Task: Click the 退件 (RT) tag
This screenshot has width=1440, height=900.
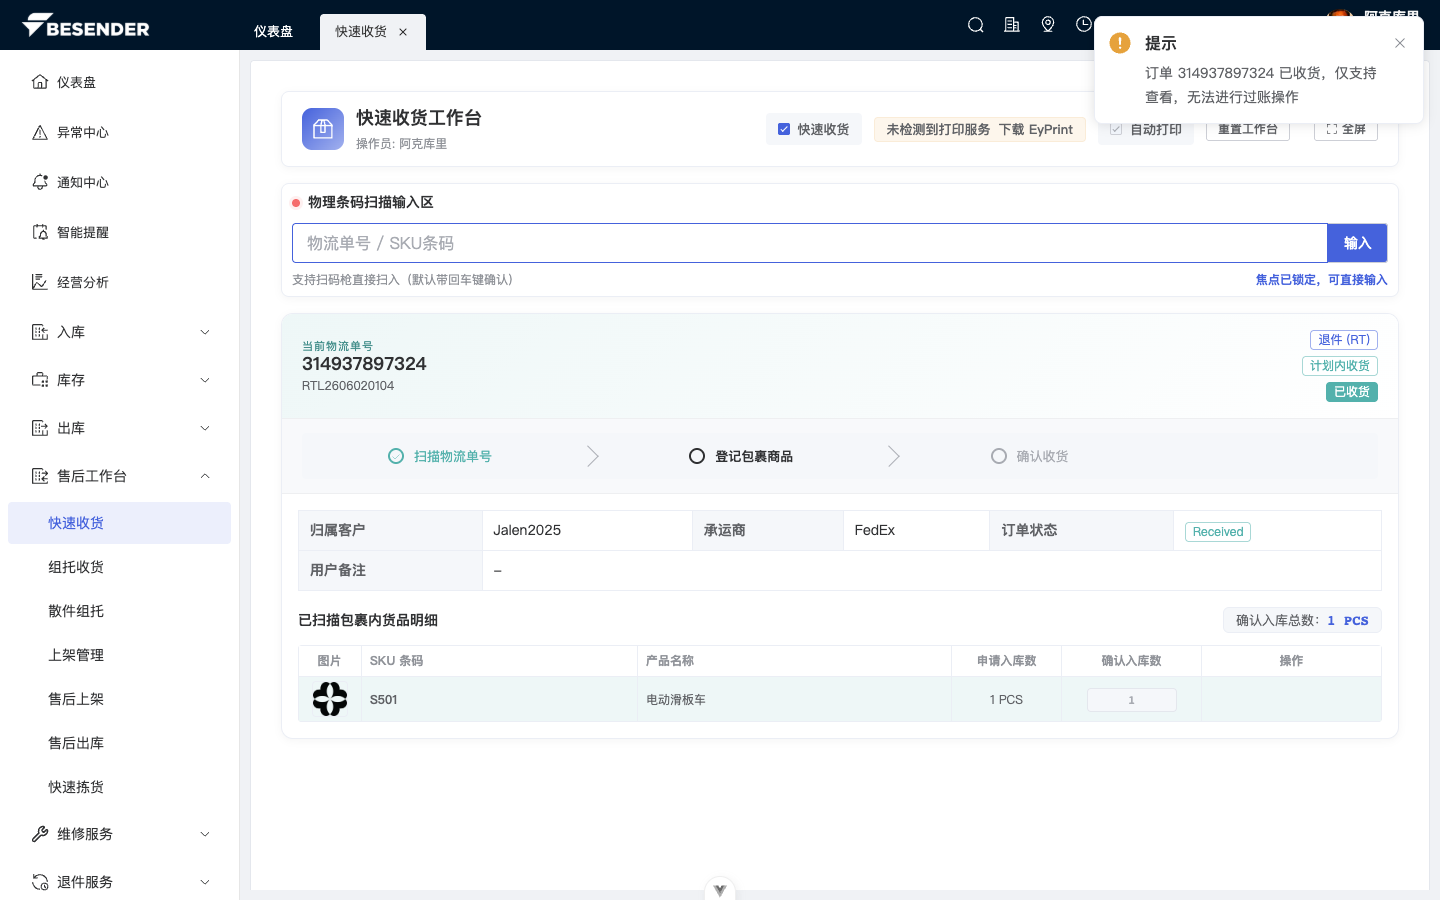Action: click(x=1344, y=340)
